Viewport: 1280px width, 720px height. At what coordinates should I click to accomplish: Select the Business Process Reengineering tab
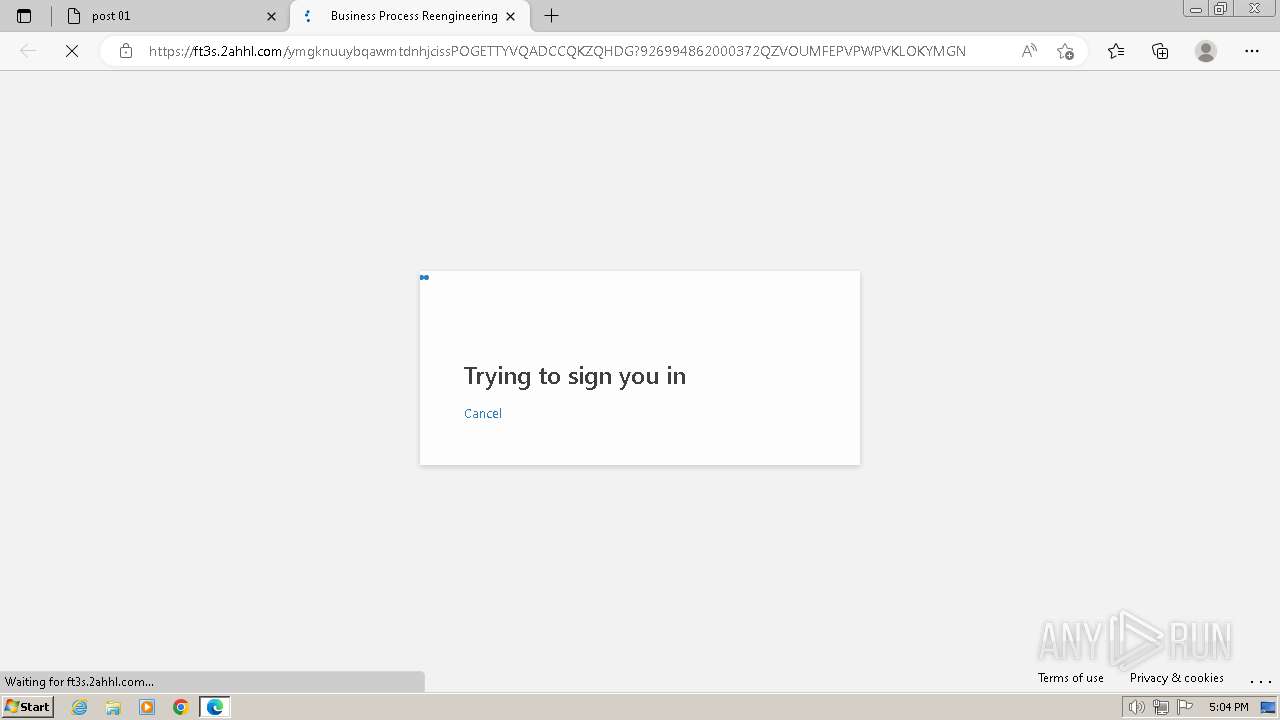410,16
